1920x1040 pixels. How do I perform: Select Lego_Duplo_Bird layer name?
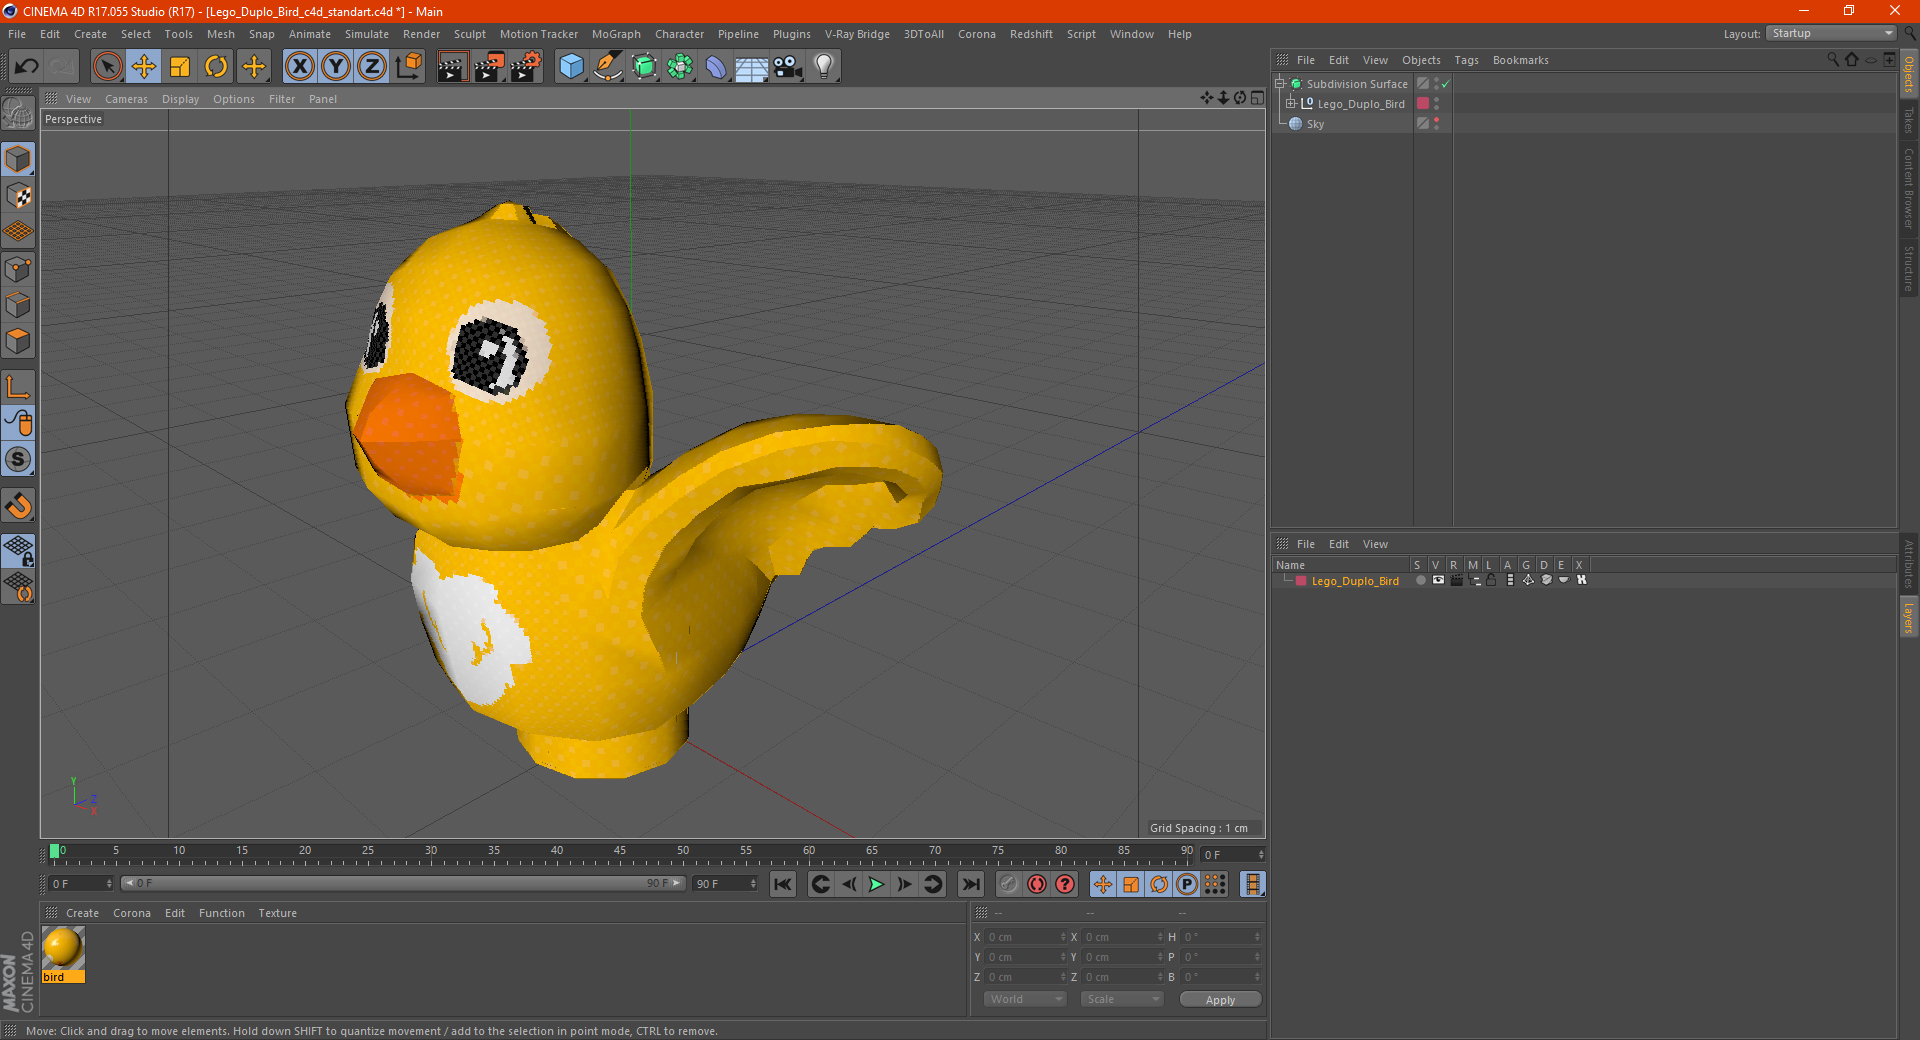(1355, 581)
